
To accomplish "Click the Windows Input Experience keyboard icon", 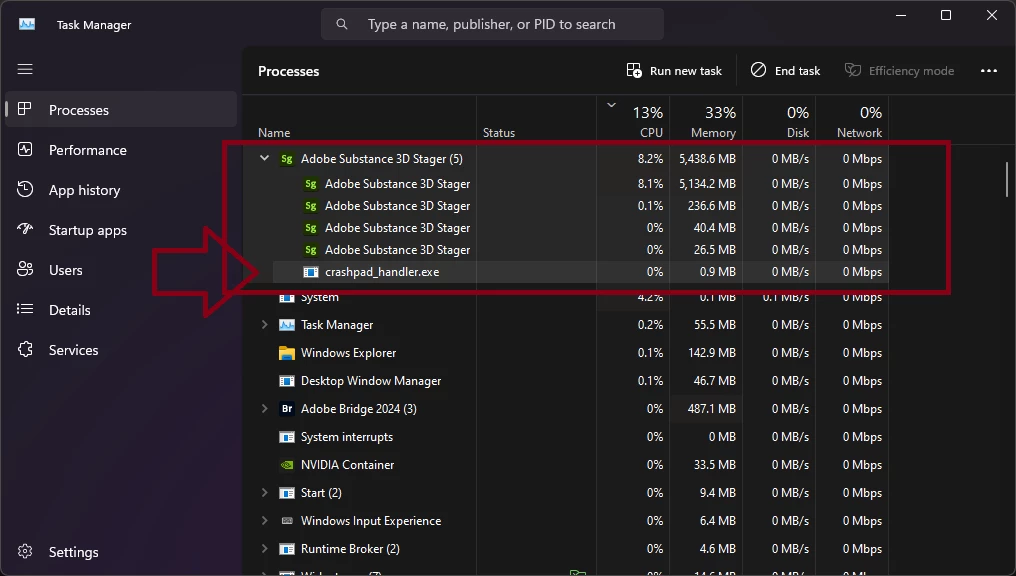I will click(x=286, y=520).
